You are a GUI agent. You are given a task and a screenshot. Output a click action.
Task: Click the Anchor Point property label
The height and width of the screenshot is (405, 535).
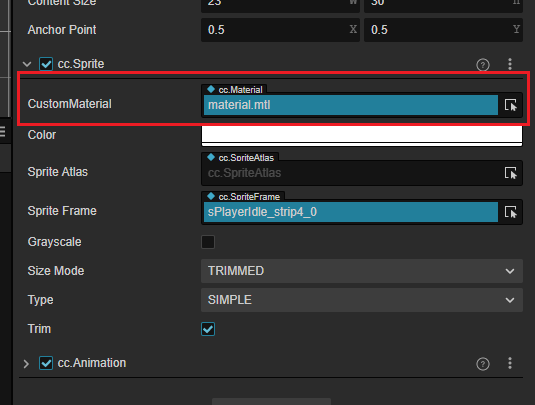tap(62, 30)
